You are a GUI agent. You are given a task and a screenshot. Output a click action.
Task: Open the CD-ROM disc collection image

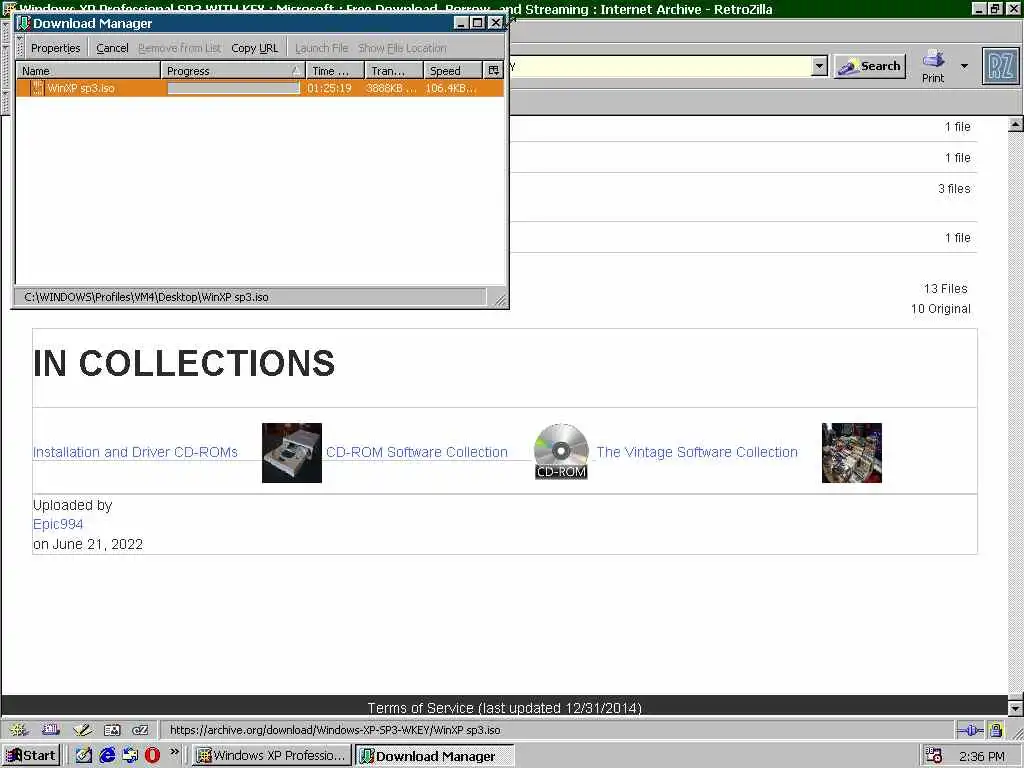(x=561, y=451)
